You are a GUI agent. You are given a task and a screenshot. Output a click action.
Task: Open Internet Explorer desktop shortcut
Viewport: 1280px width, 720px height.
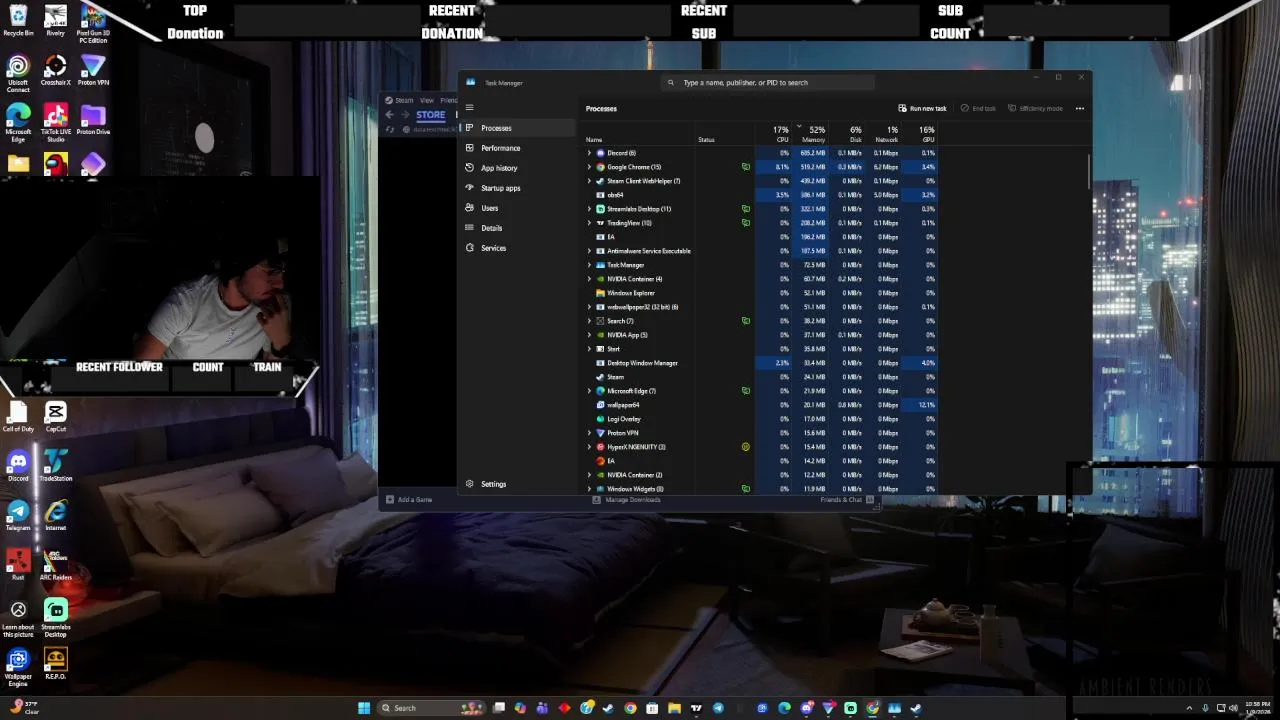[x=55, y=515]
